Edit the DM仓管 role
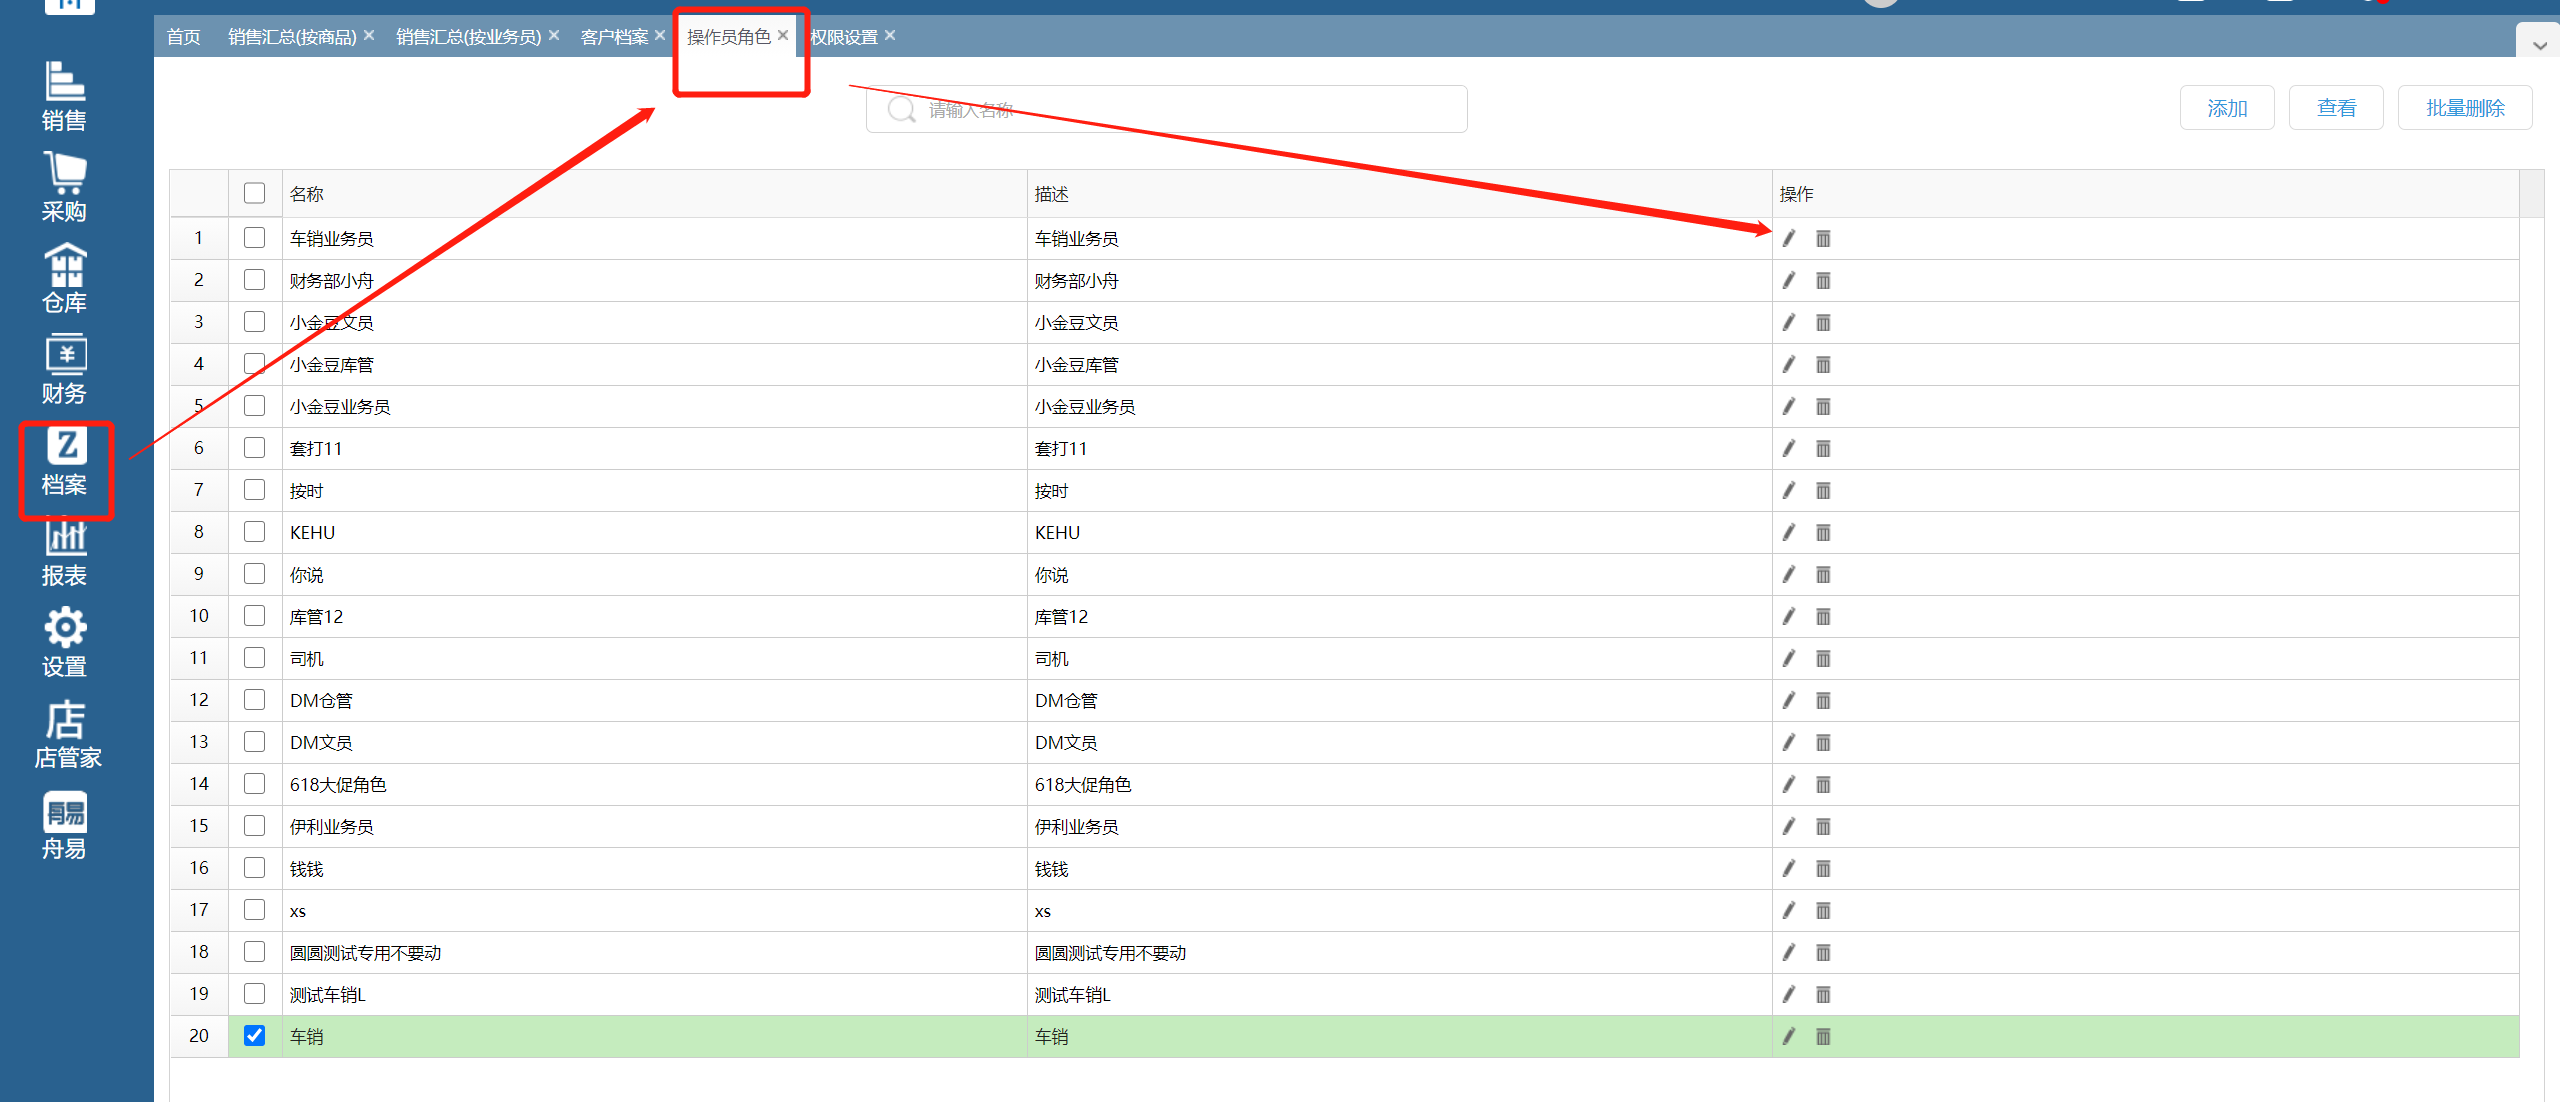Viewport: 2560px width, 1102px height. (1789, 700)
